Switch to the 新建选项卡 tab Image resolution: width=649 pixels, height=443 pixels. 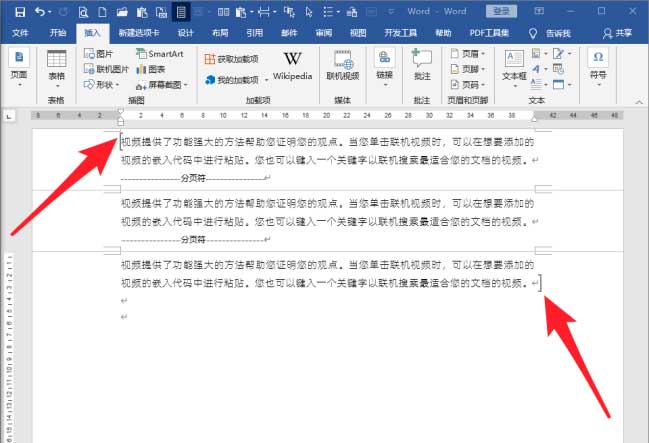click(139, 33)
